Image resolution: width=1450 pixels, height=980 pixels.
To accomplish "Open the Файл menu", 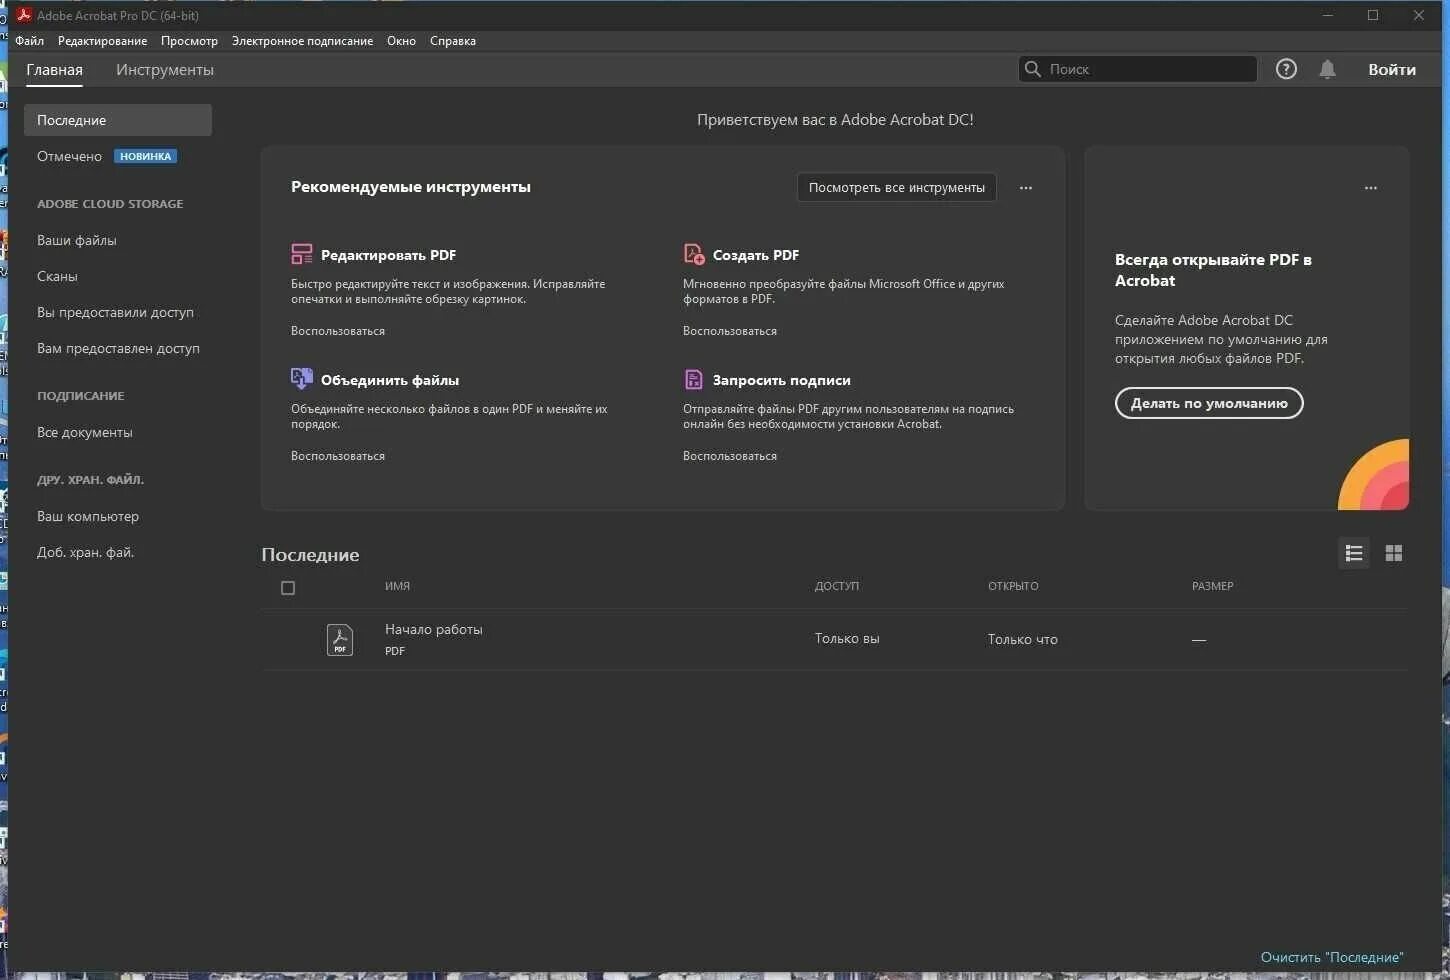I will coord(30,41).
